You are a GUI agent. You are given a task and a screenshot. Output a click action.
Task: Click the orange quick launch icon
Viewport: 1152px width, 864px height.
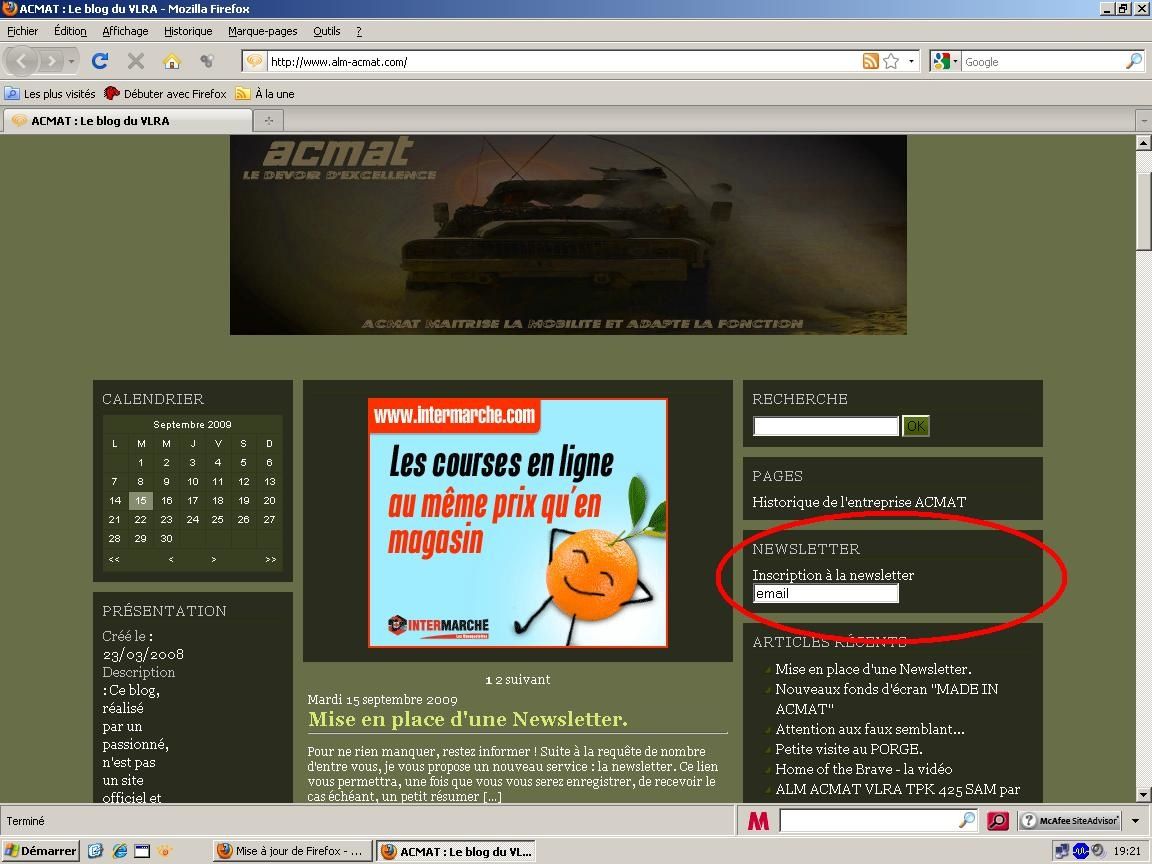click(x=165, y=851)
